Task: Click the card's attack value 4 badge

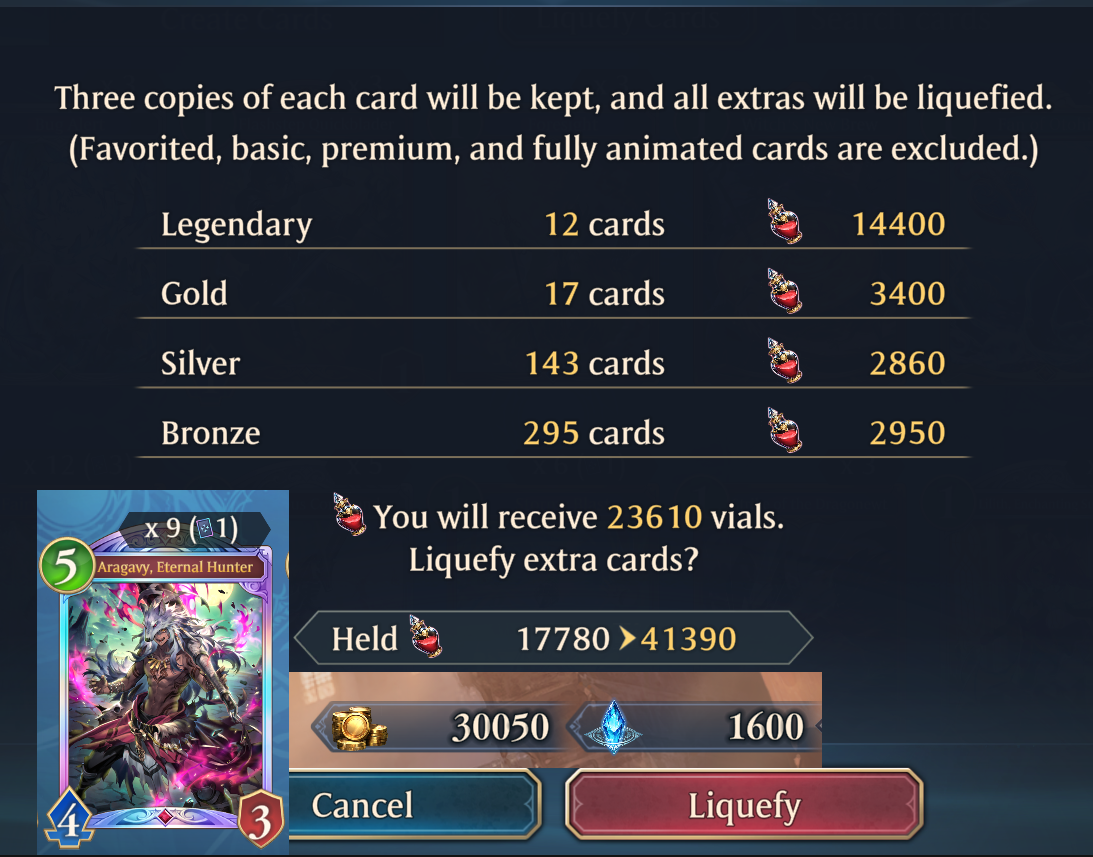Action: (68, 819)
